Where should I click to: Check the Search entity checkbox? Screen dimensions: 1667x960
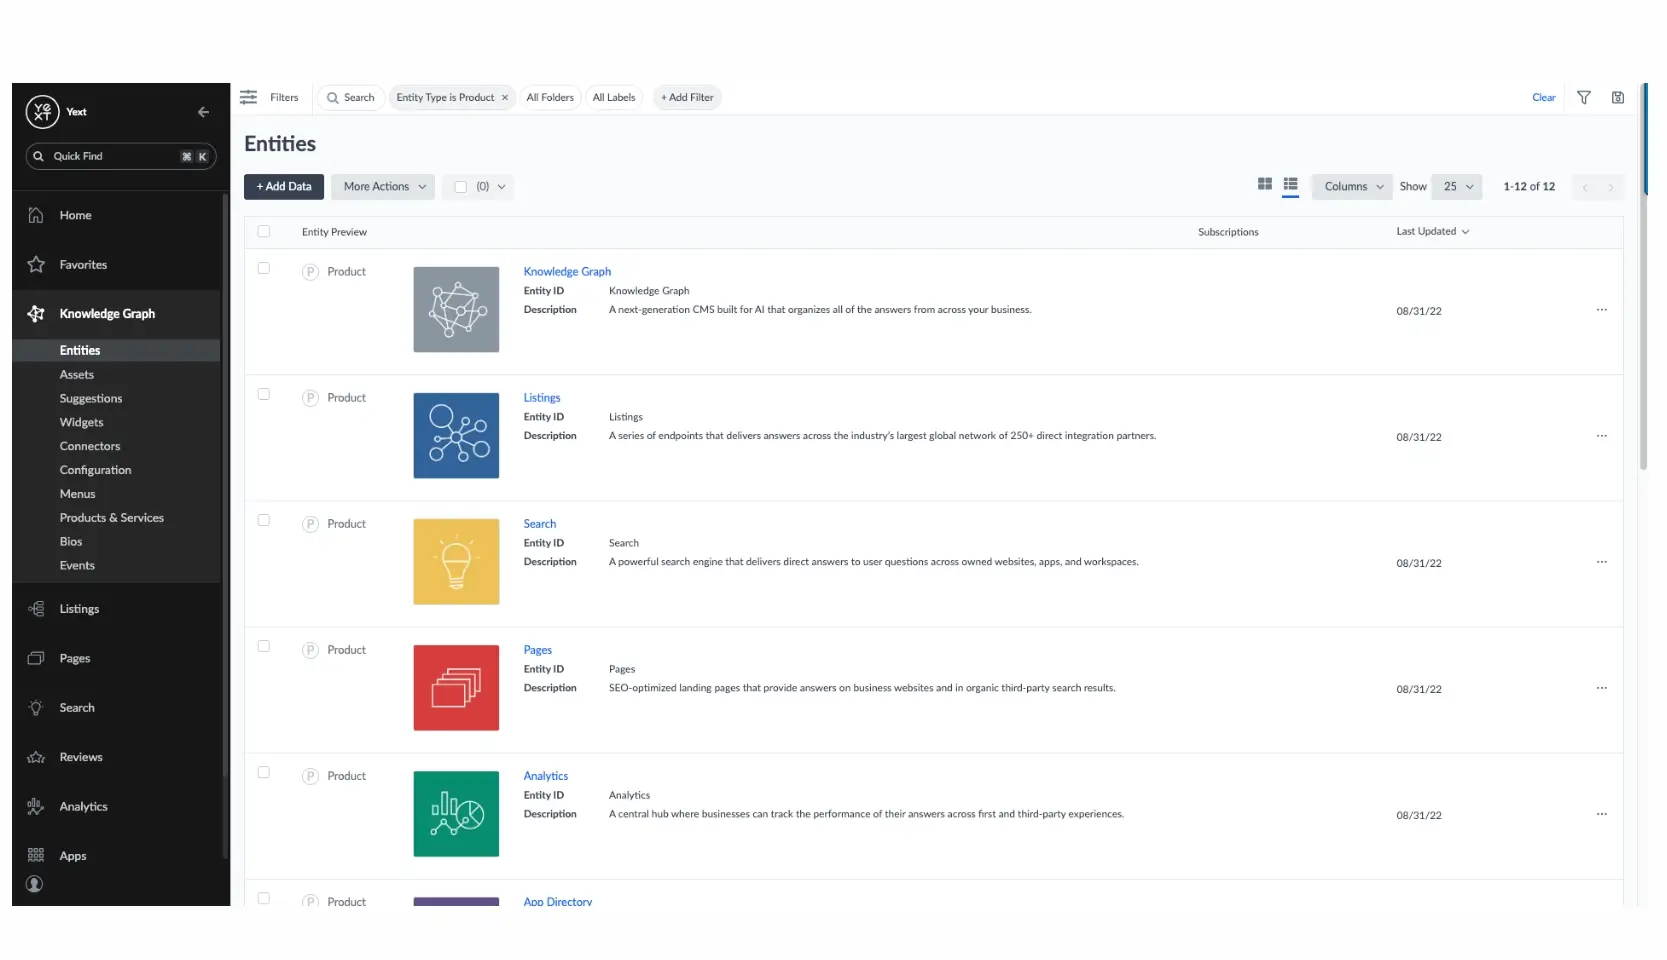(264, 520)
